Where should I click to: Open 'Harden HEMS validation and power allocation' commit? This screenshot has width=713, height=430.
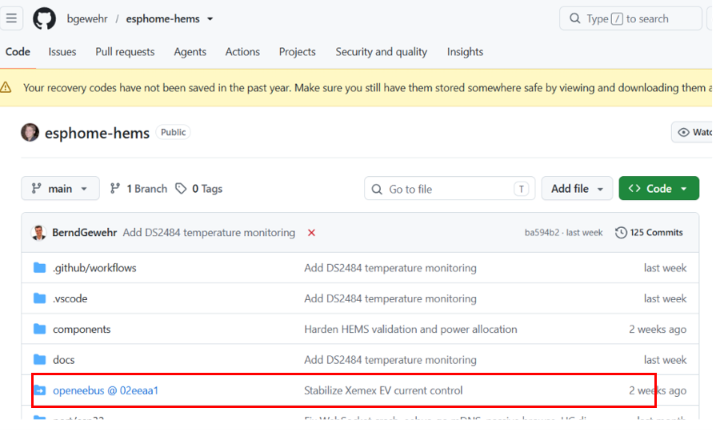pyautogui.click(x=411, y=329)
